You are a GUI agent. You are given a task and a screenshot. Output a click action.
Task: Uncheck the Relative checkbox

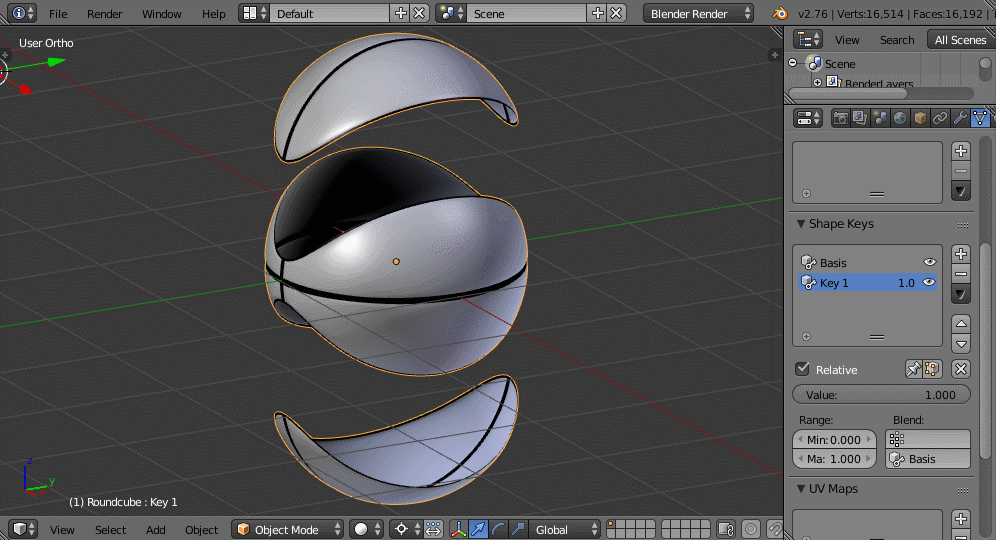point(803,369)
